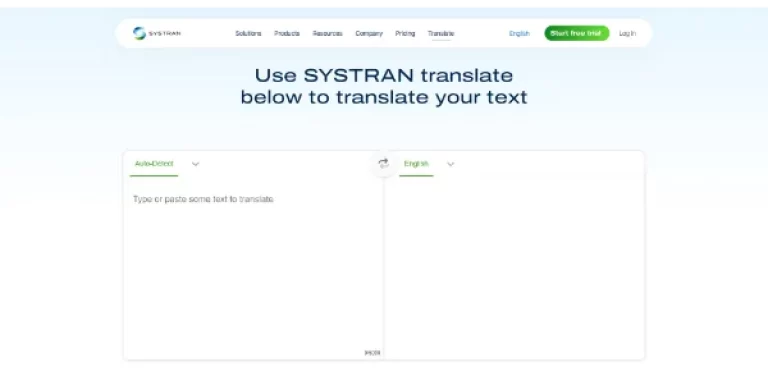768x385 pixels.
Task: Swap source and target languages
Action: (384, 164)
